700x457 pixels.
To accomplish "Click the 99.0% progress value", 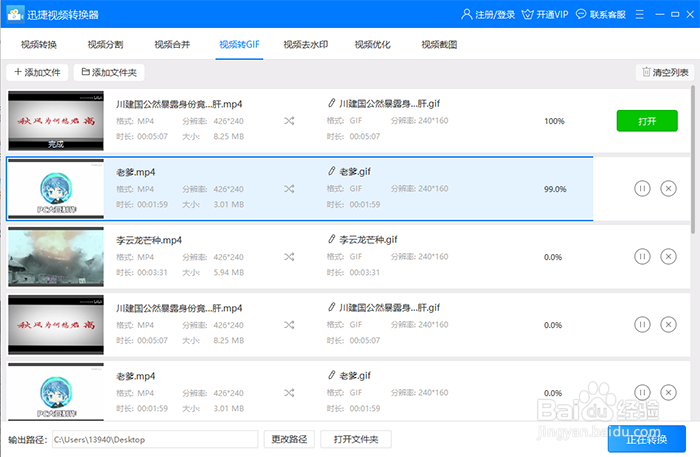I will (x=555, y=189).
